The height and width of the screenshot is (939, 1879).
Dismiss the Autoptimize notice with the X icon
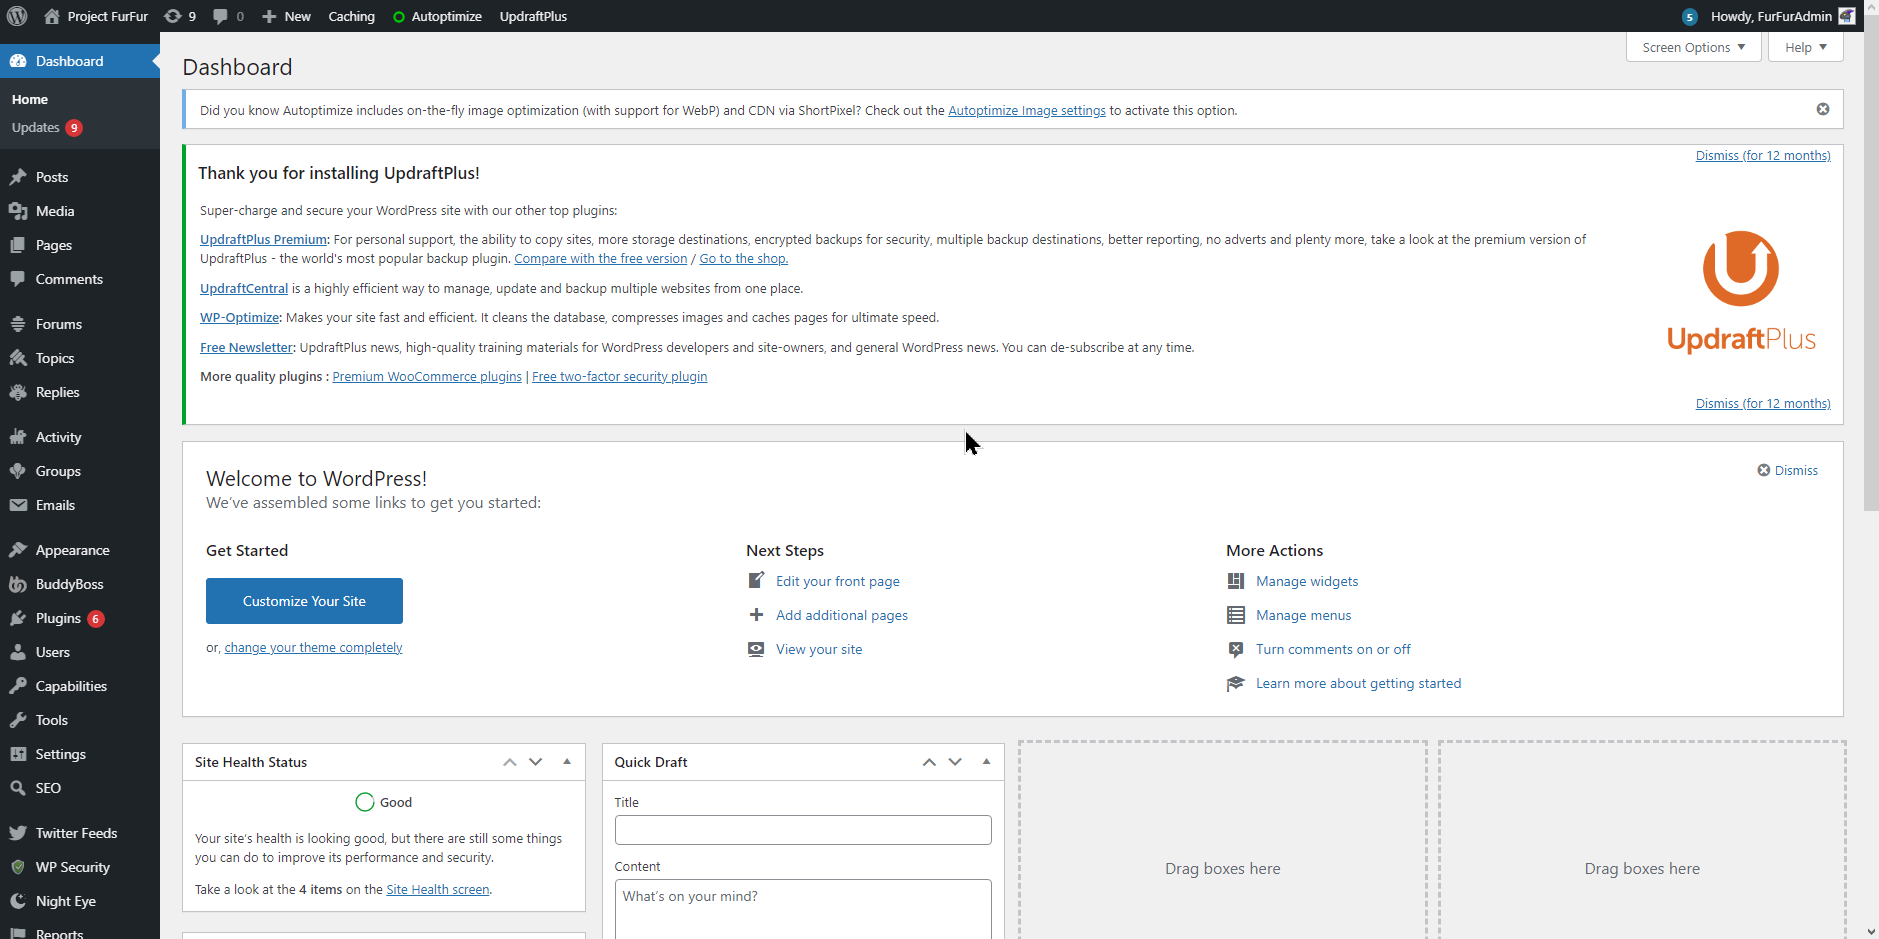coord(1823,109)
